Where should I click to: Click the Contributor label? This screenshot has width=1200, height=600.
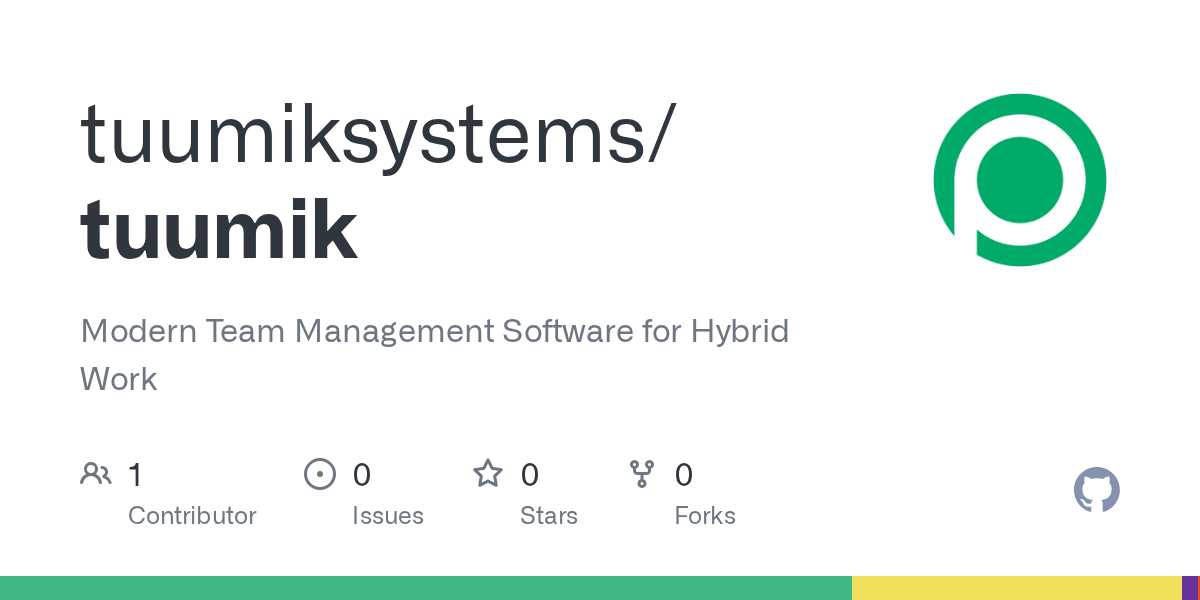tap(192, 516)
